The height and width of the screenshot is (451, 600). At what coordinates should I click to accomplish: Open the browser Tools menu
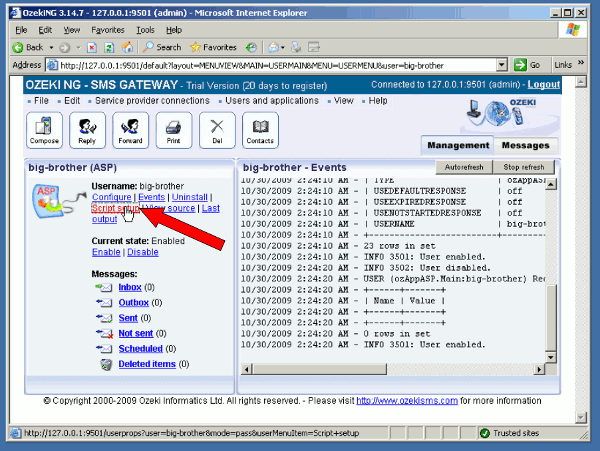pyautogui.click(x=145, y=30)
